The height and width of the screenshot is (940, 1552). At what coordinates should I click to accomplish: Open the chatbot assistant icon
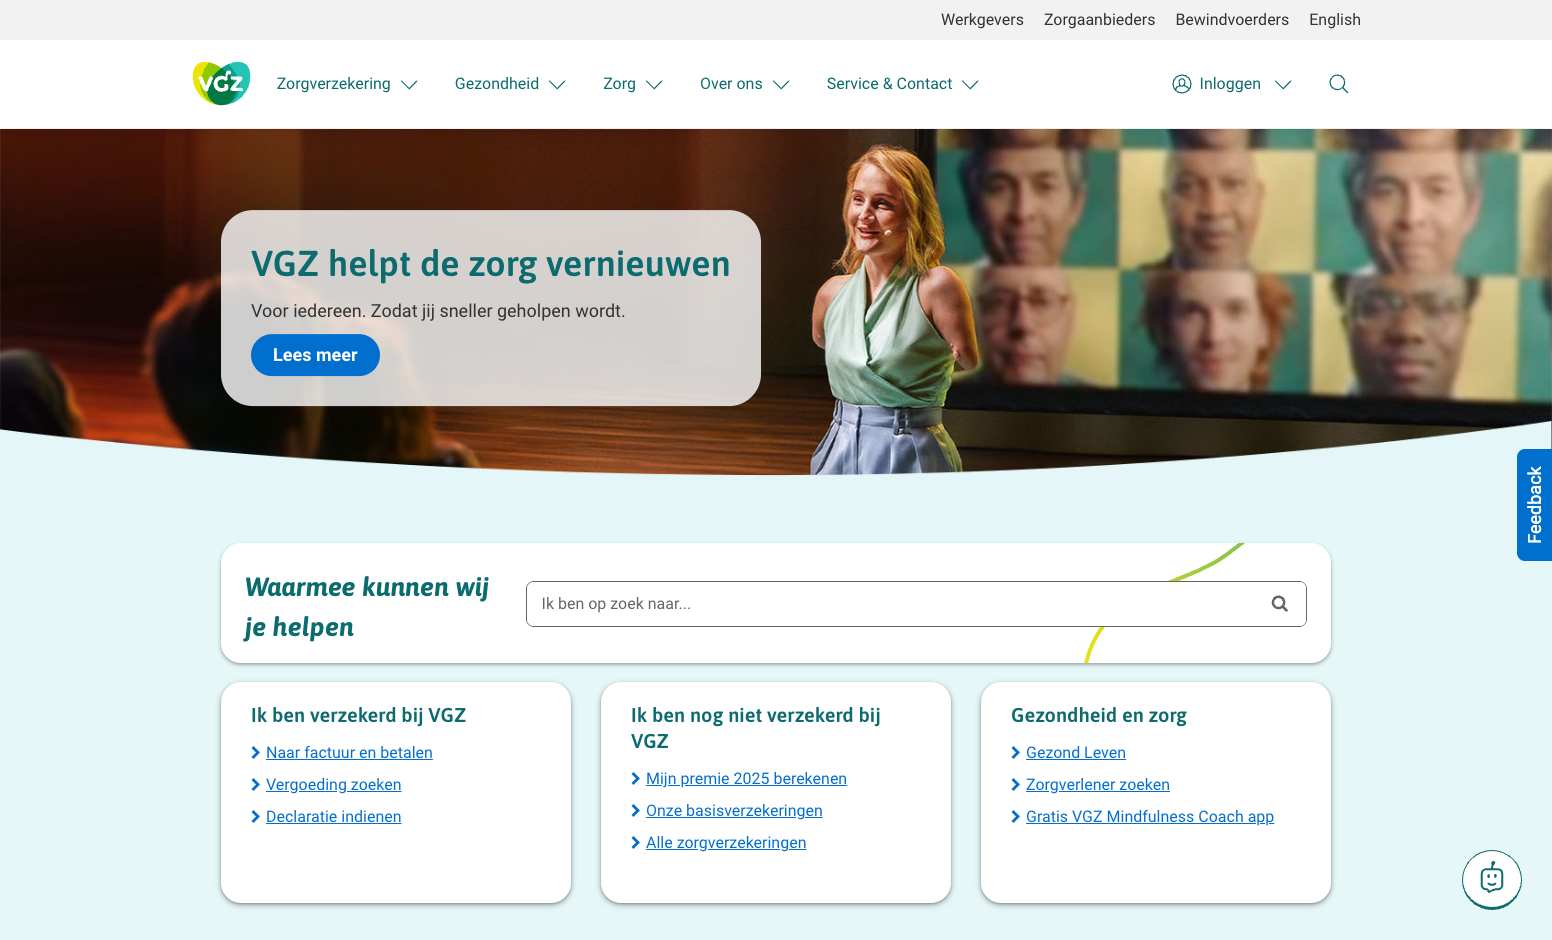pos(1491,879)
